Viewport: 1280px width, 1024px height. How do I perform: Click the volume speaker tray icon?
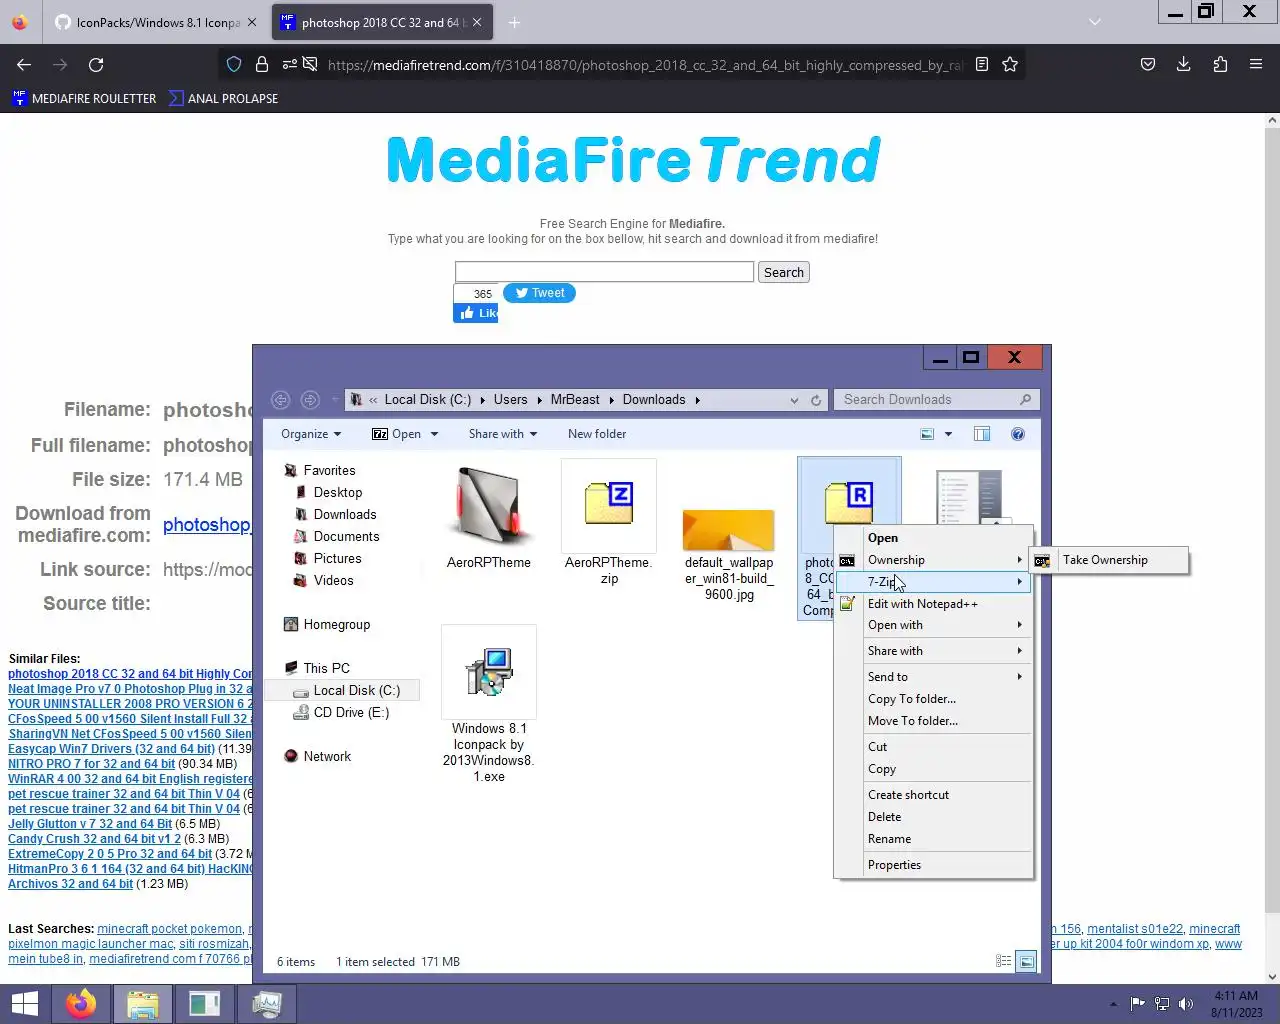1186,1004
